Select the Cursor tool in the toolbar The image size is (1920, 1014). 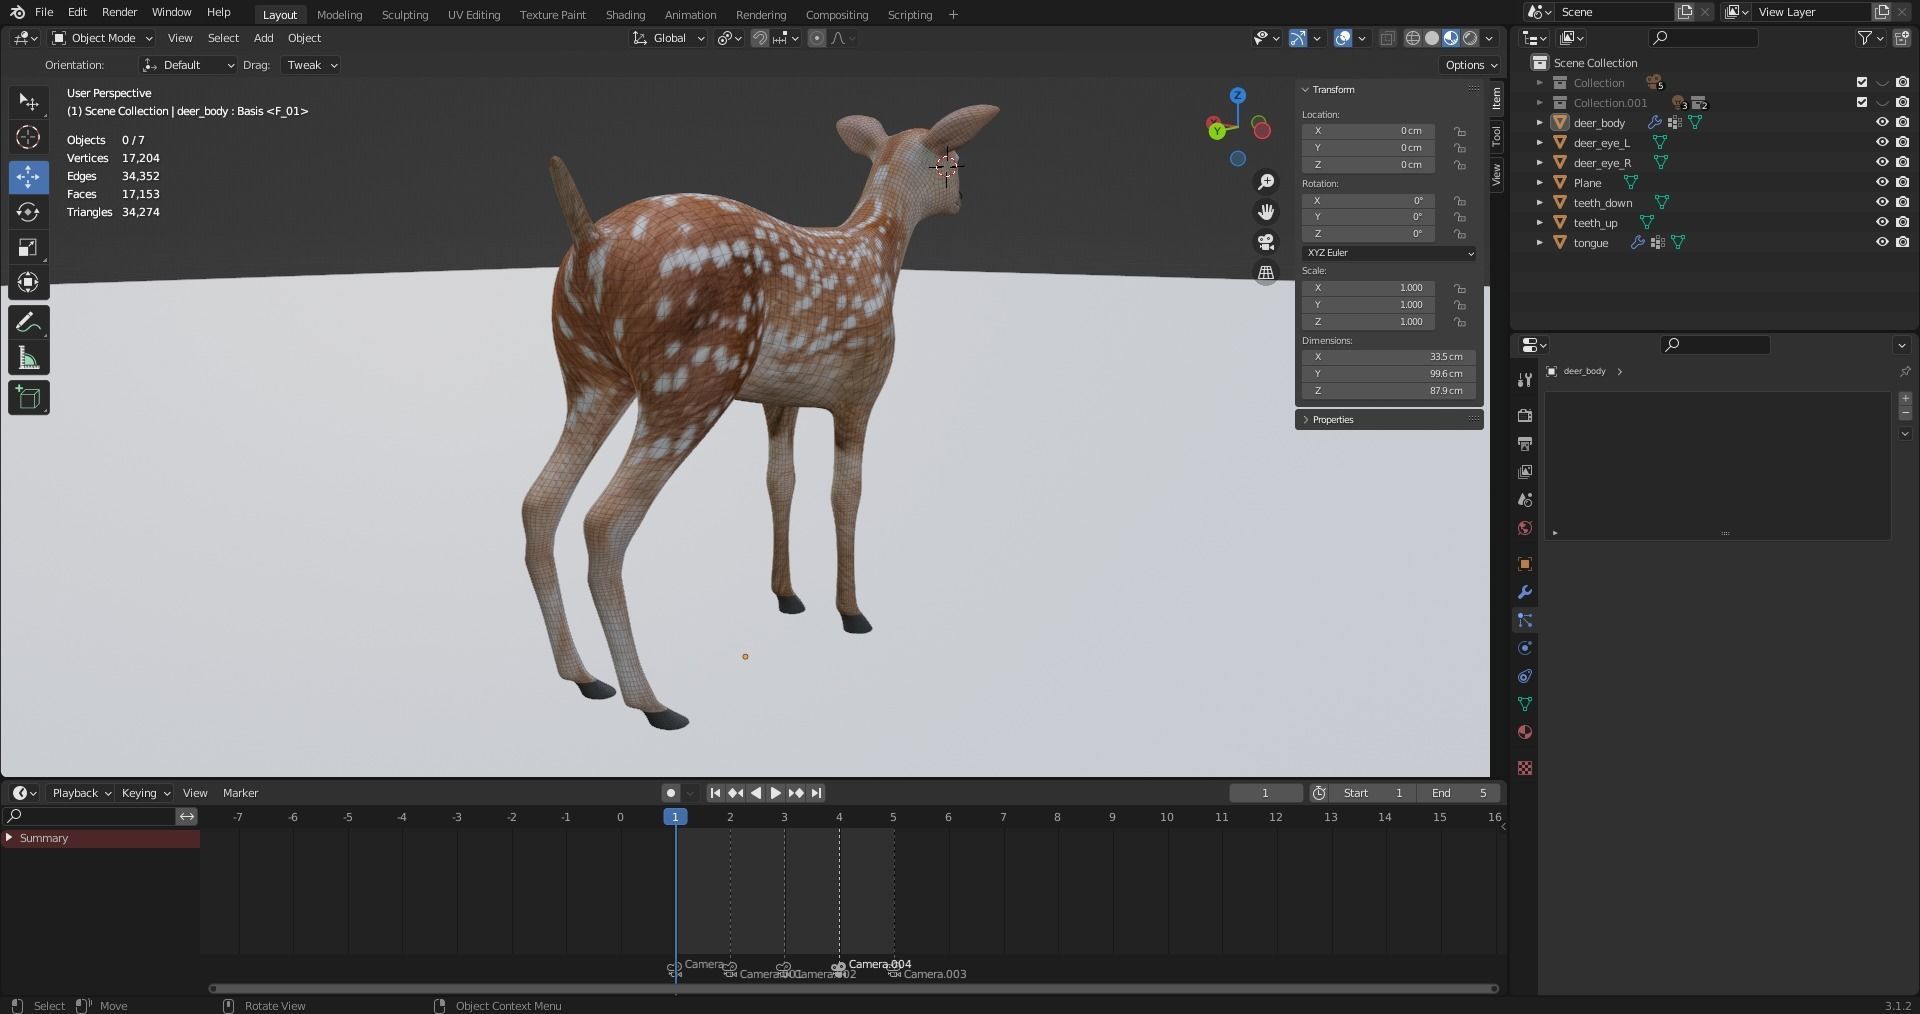28,138
